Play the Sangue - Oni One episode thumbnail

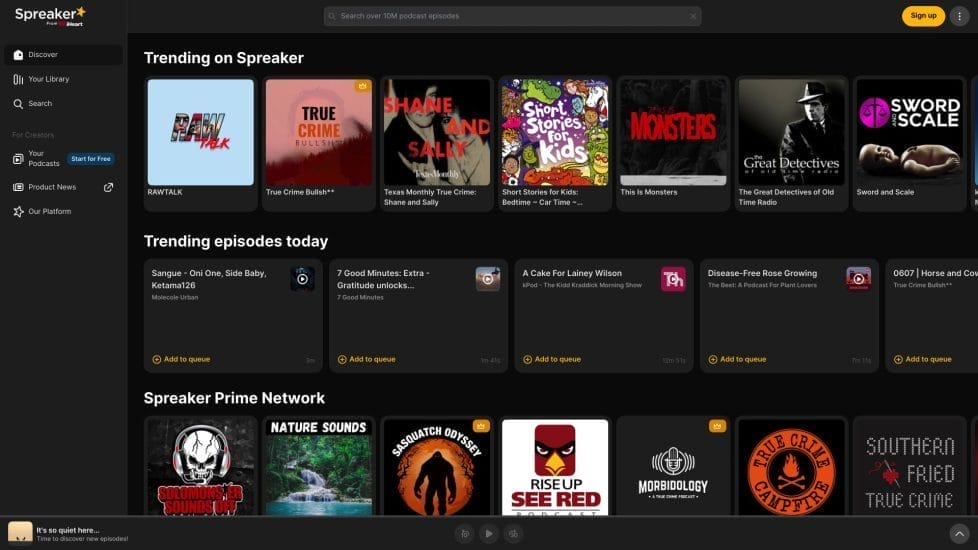(302, 279)
